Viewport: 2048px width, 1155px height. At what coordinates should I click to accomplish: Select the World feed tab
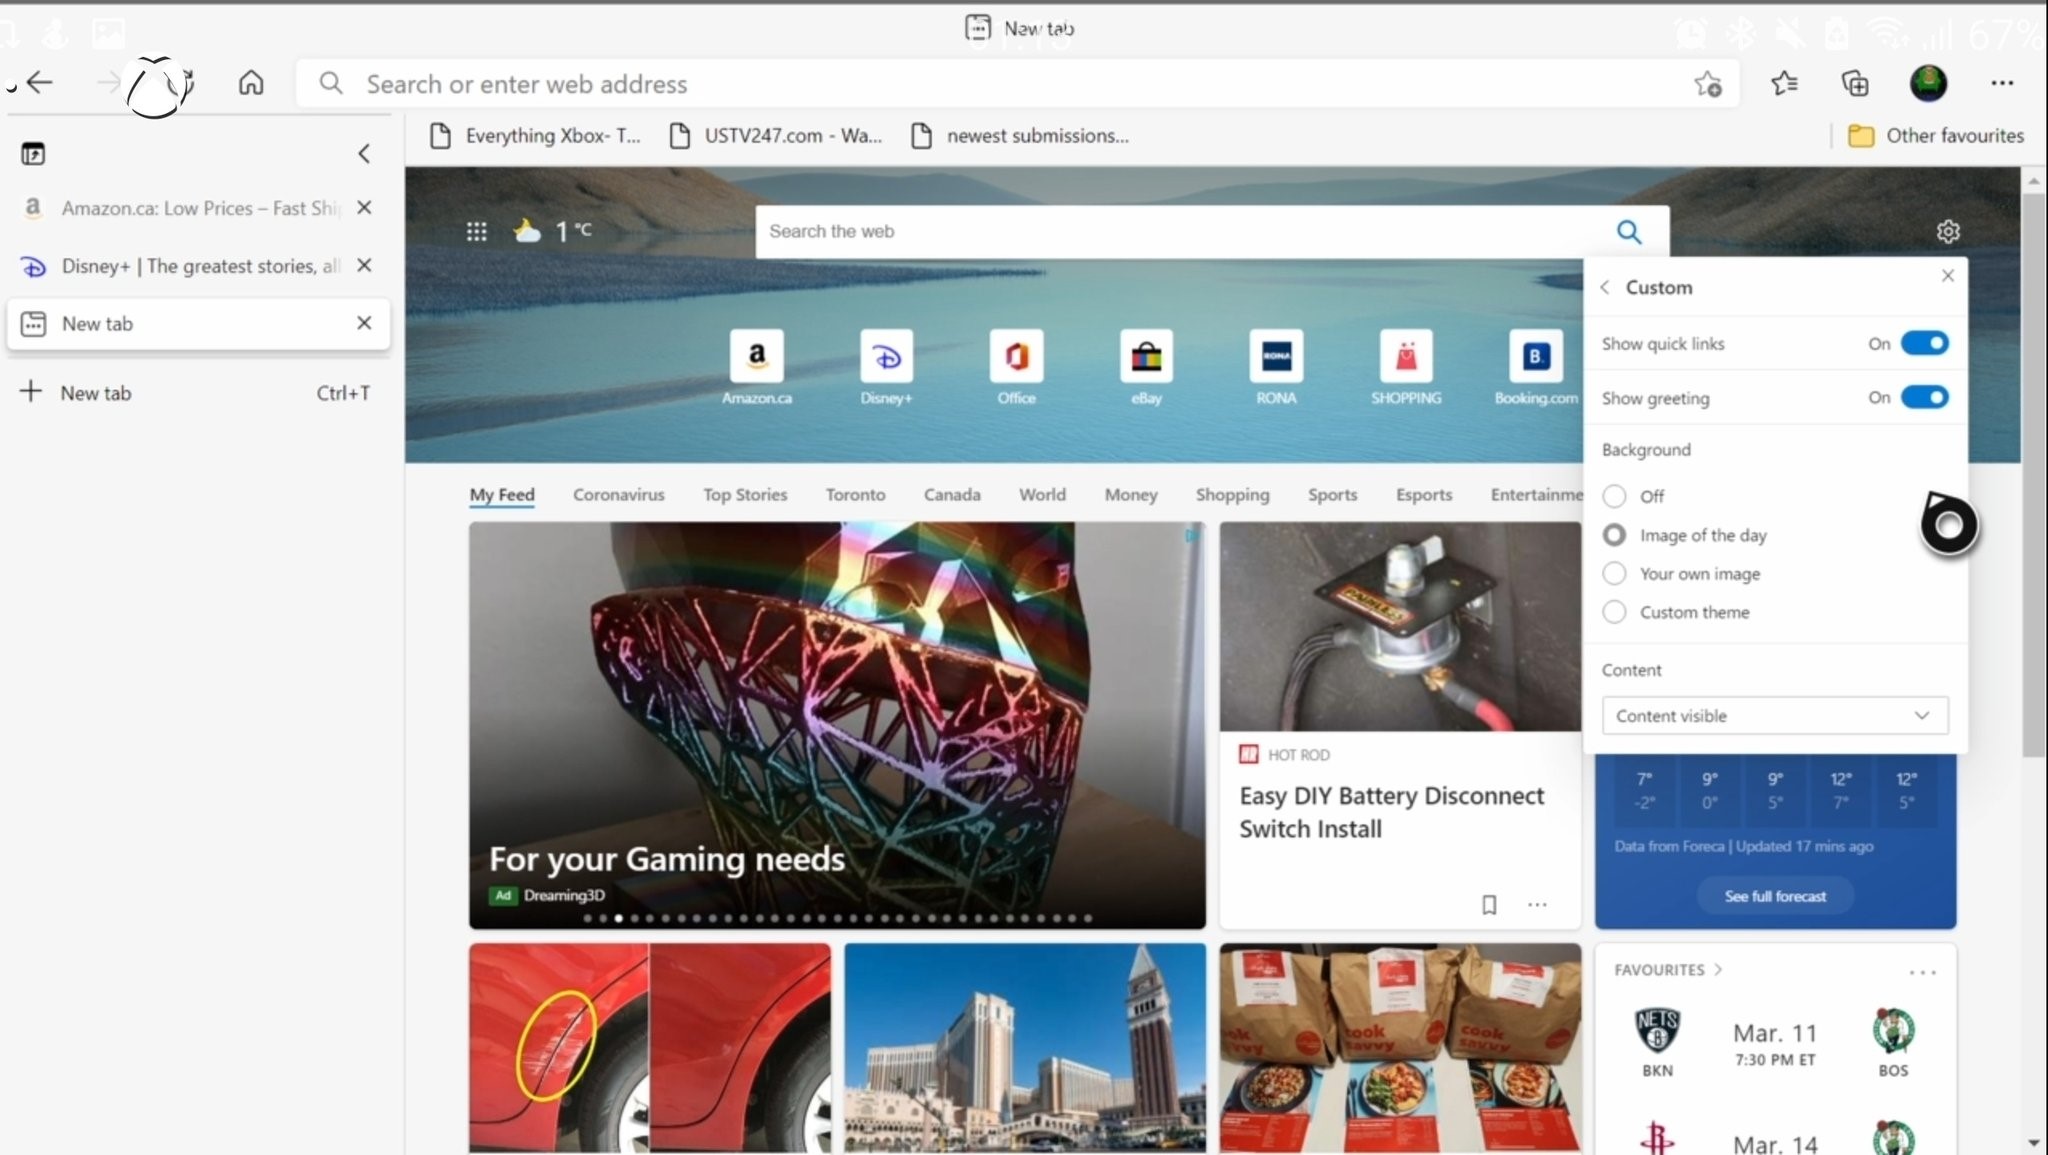click(x=1042, y=495)
